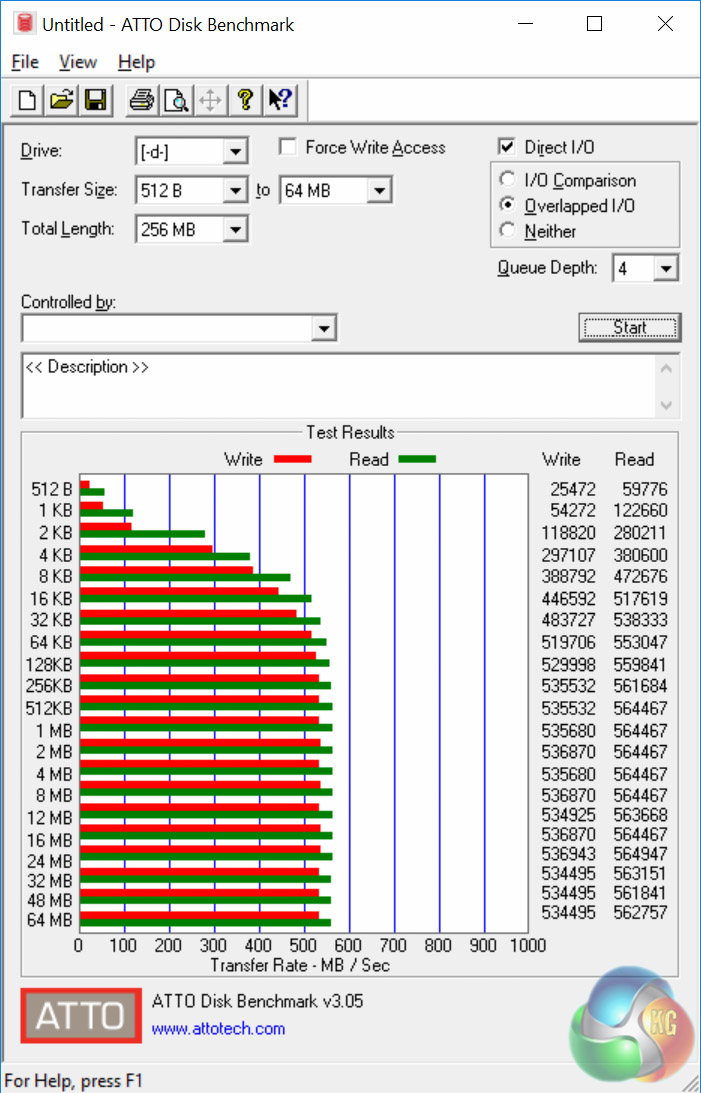Click the red ATTO logo
Screen dimensions: 701x1093
click(81, 1015)
